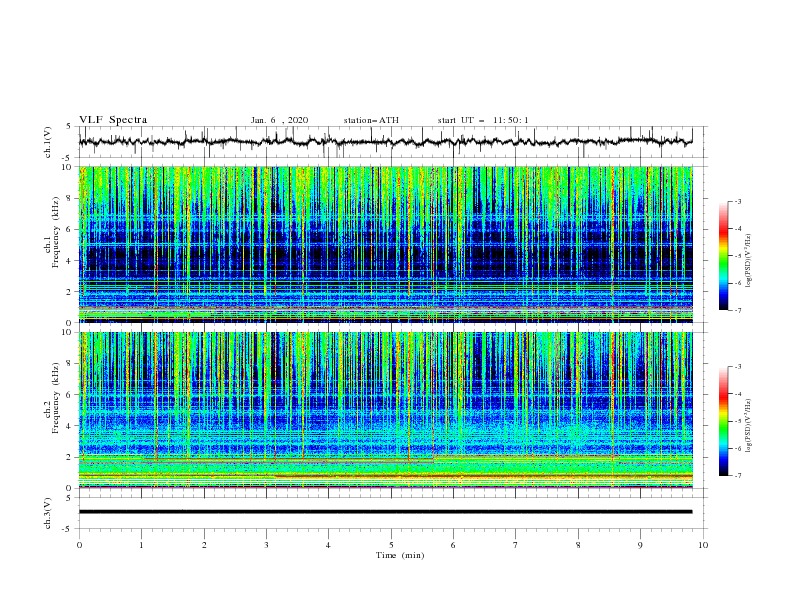Click the "ch.2 Frequency (kHz)" axis label

52,408
